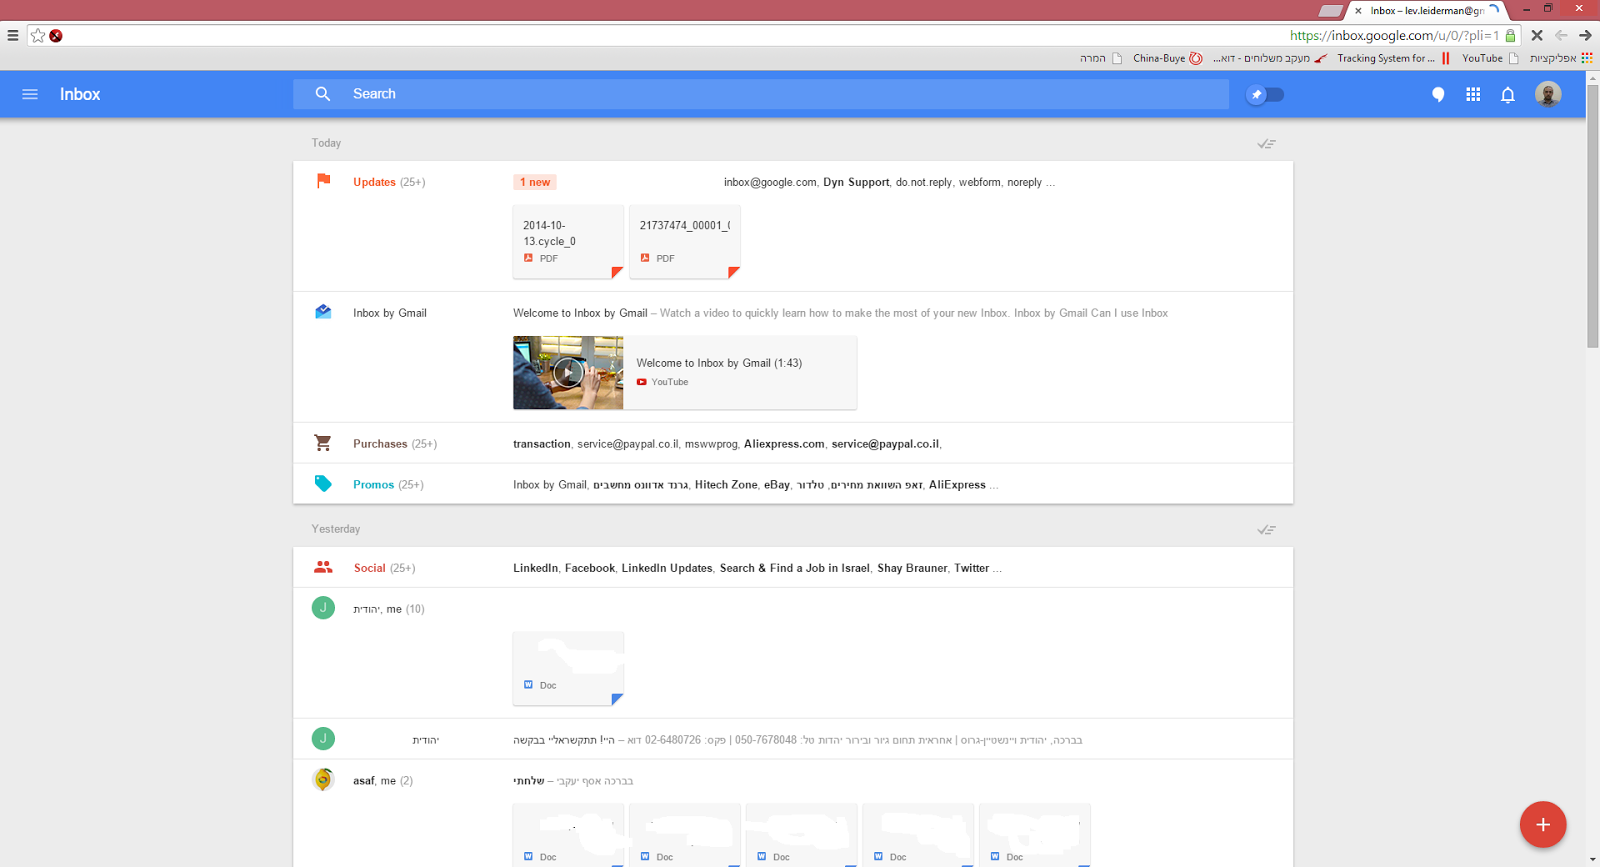The image size is (1600, 867).
Task: Expand the Social bundle
Action: 793,567
